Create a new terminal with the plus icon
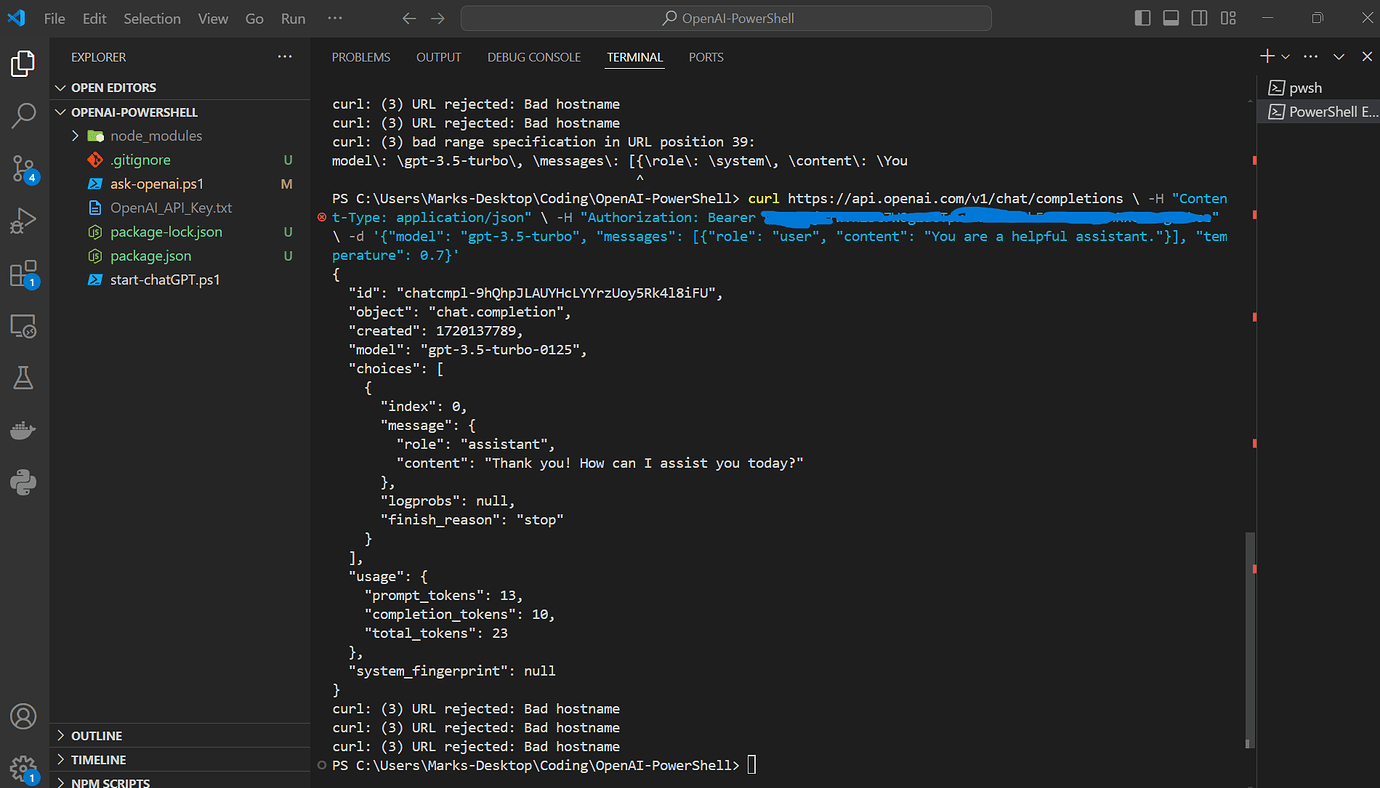This screenshot has width=1380, height=788. 1267,57
